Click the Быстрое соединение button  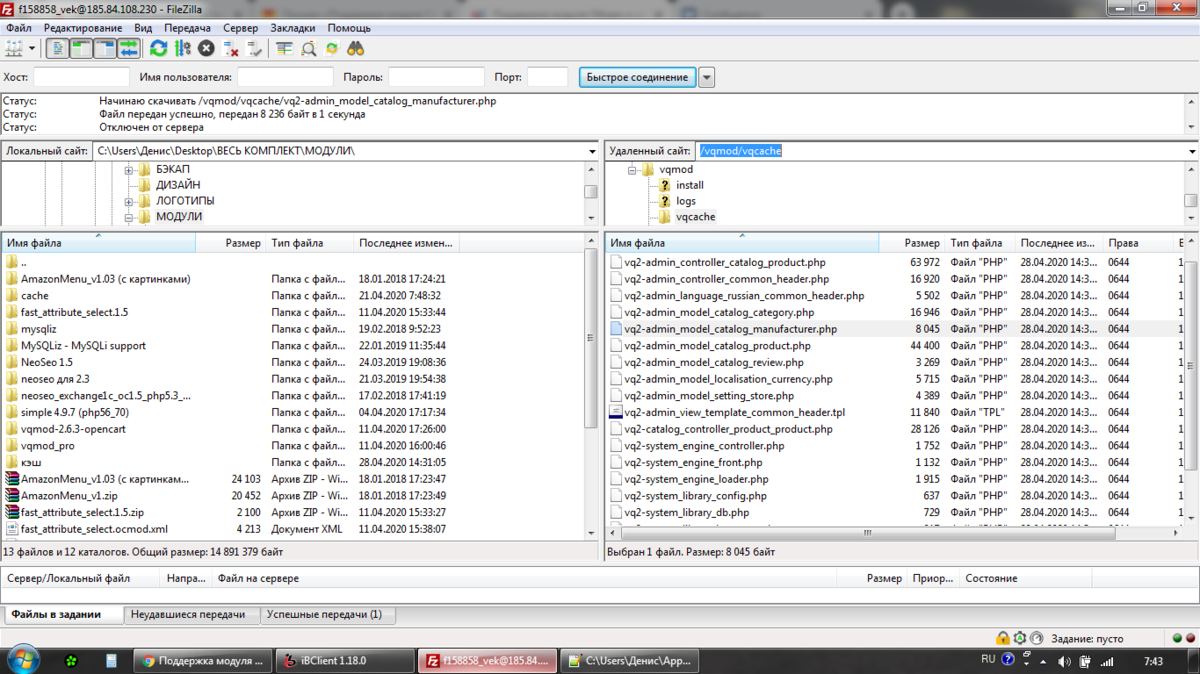click(x=637, y=77)
